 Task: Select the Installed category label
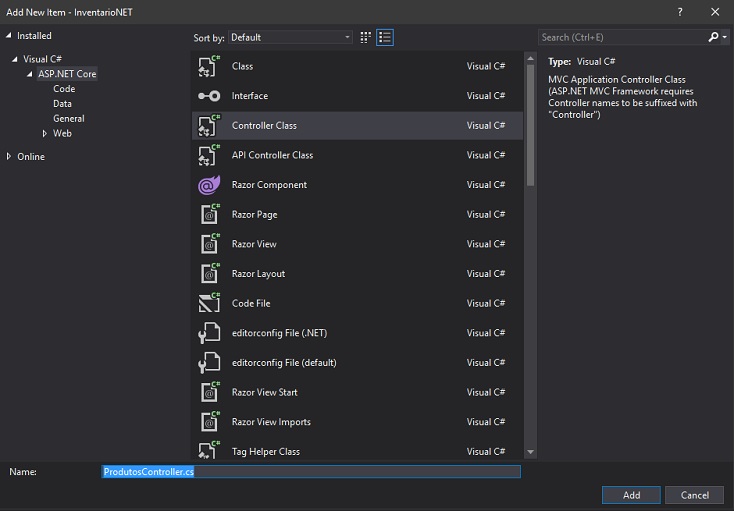(x=34, y=36)
